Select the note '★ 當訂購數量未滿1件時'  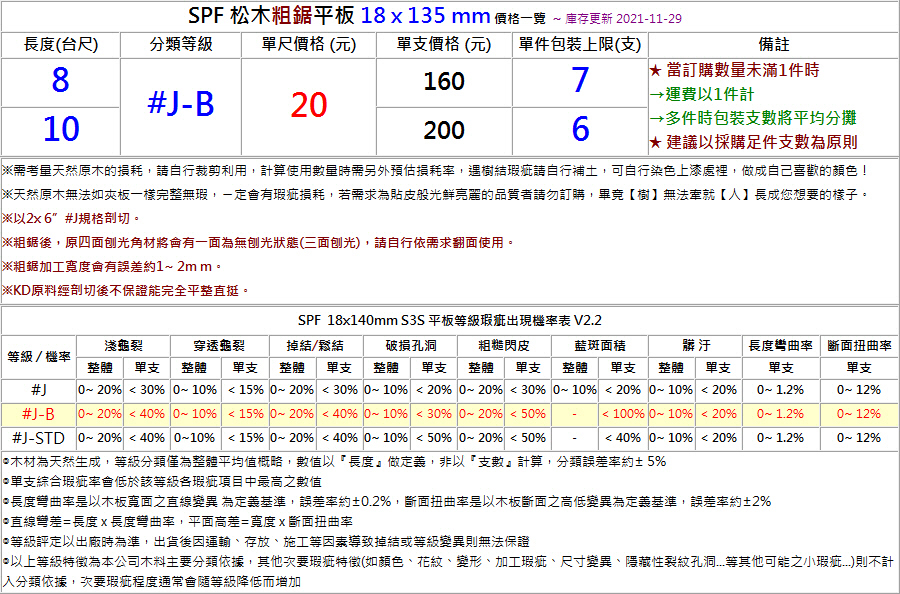point(735,70)
